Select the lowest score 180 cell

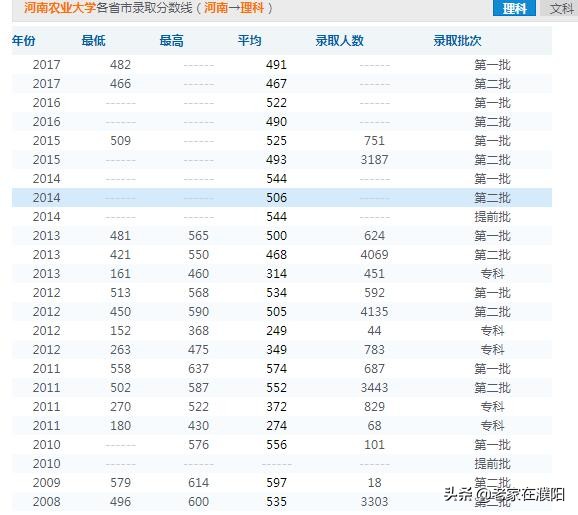coord(121,425)
